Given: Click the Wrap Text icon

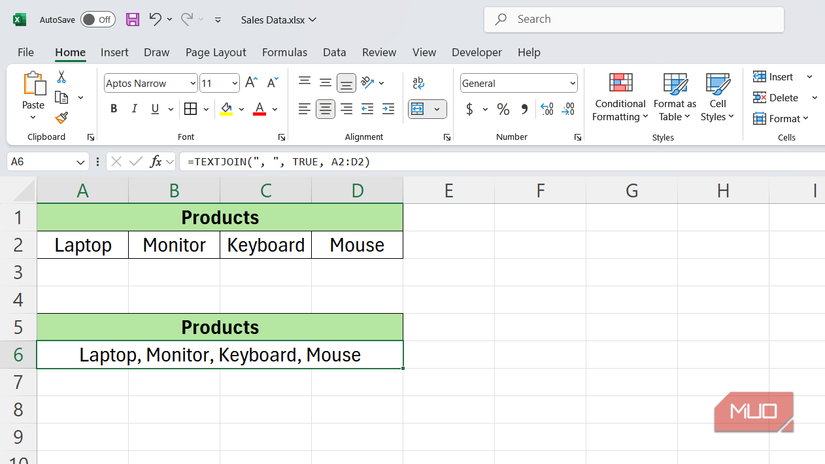Looking at the screenshot, I should 418,83.
